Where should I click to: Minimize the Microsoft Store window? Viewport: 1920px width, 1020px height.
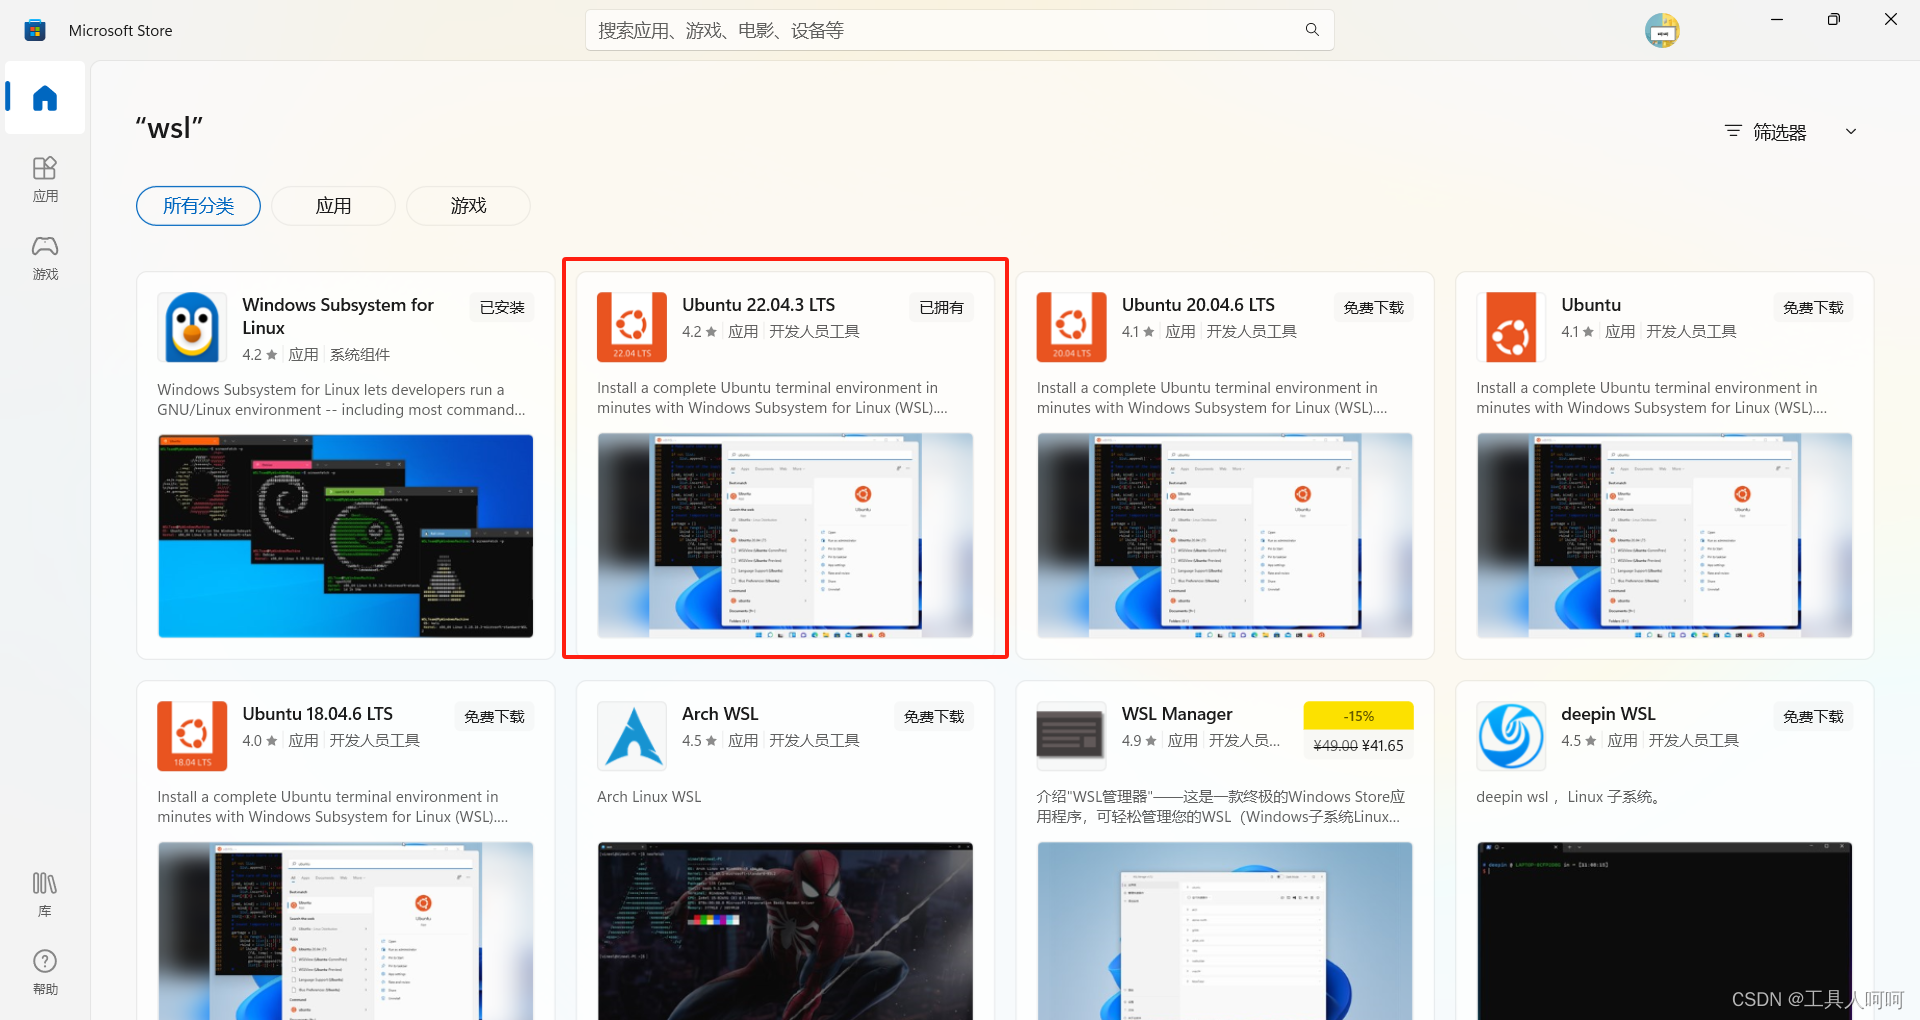point(1777,20)
